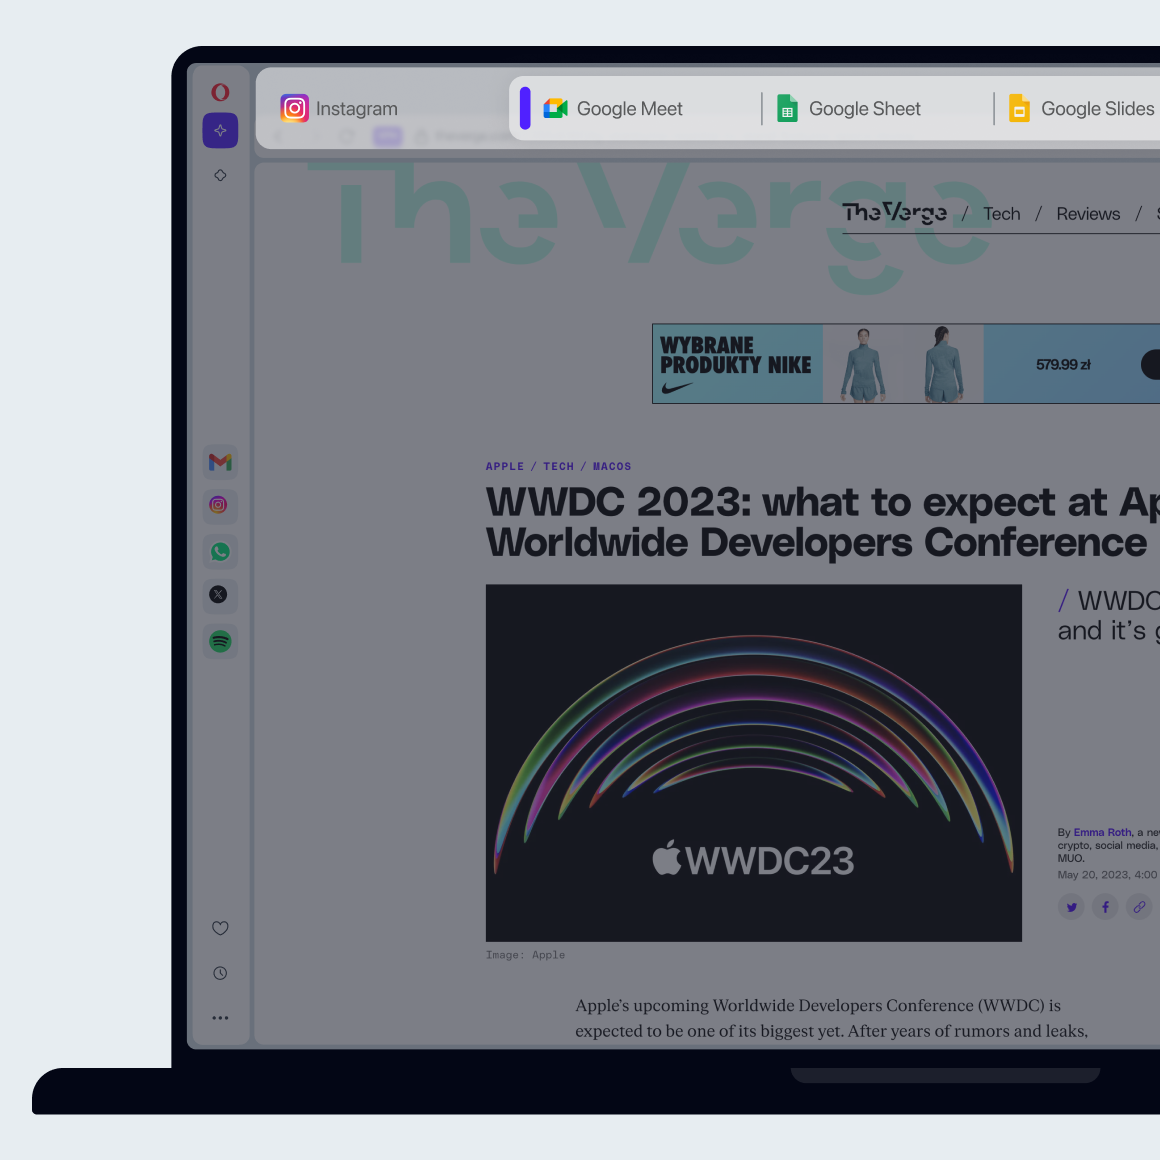Click the 579.99 zł price in the ad
This screenshot has width=1160, height=1160.
(1063, 365)
